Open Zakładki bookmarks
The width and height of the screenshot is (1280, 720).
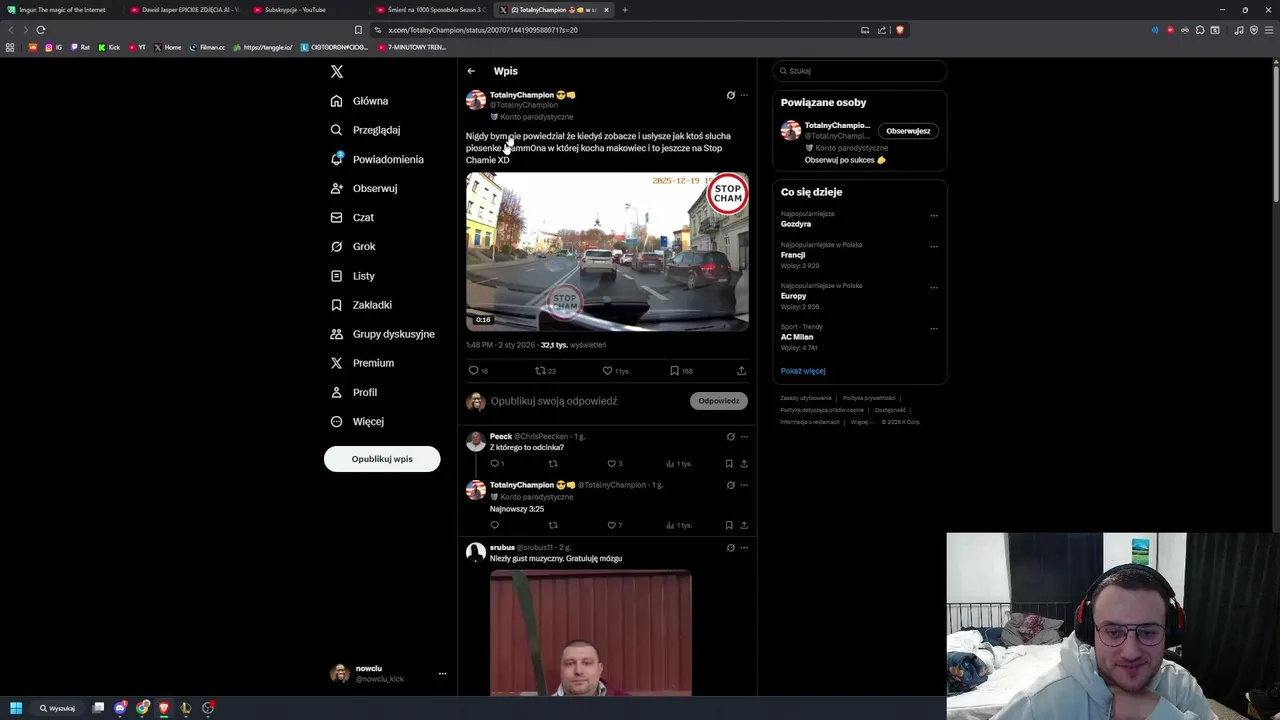361,305
